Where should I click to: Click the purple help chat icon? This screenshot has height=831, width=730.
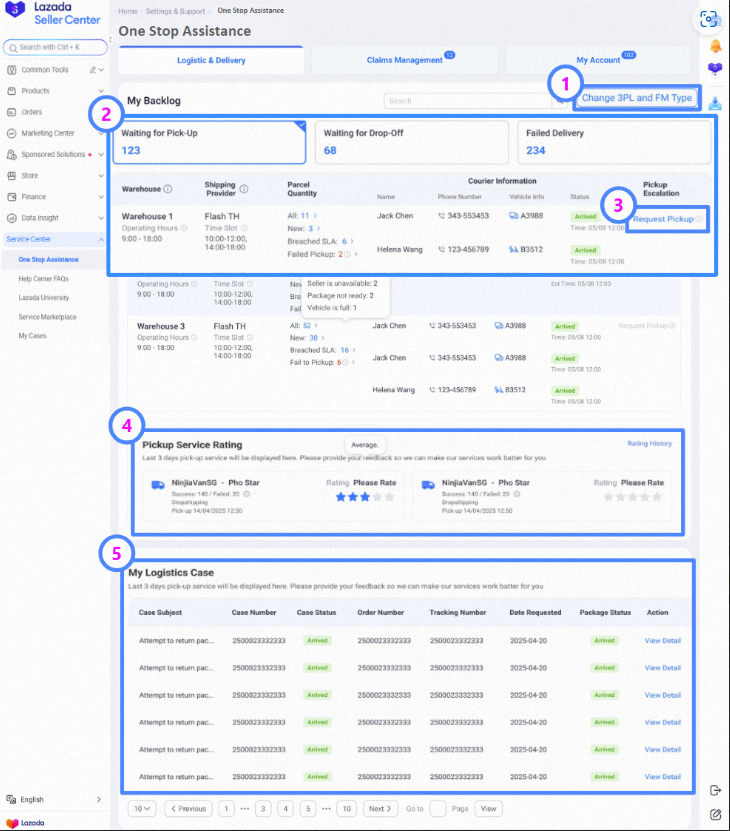pos(714,69)
